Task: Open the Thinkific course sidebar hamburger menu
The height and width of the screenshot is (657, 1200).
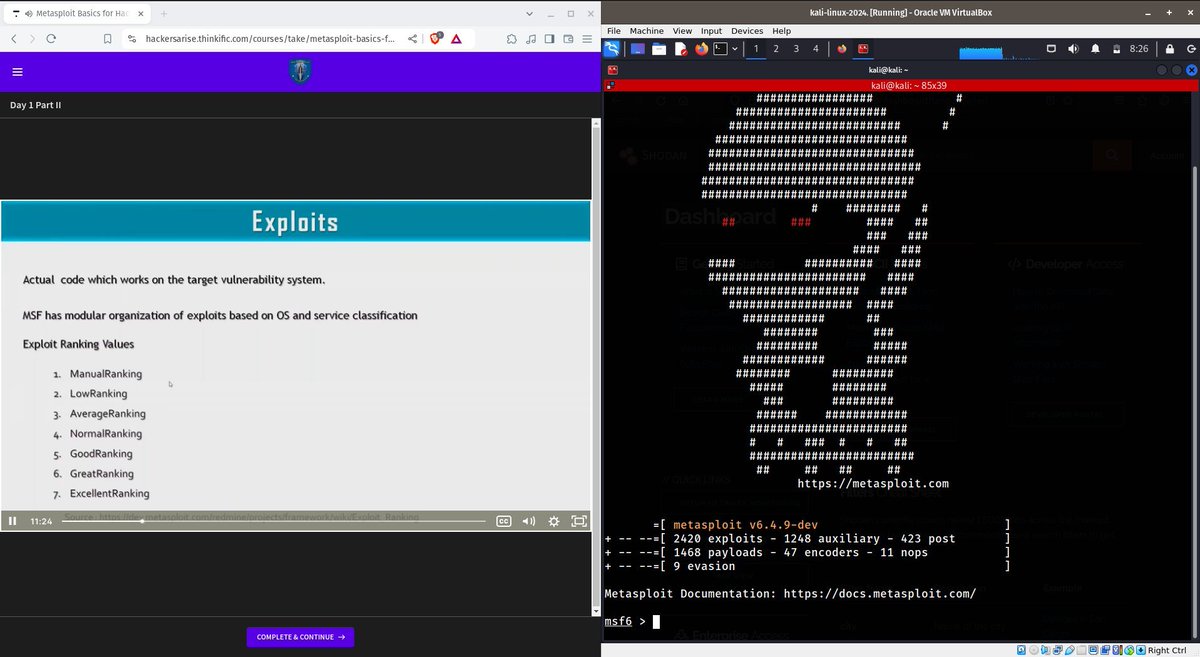Action: click(x=17, y=71)
